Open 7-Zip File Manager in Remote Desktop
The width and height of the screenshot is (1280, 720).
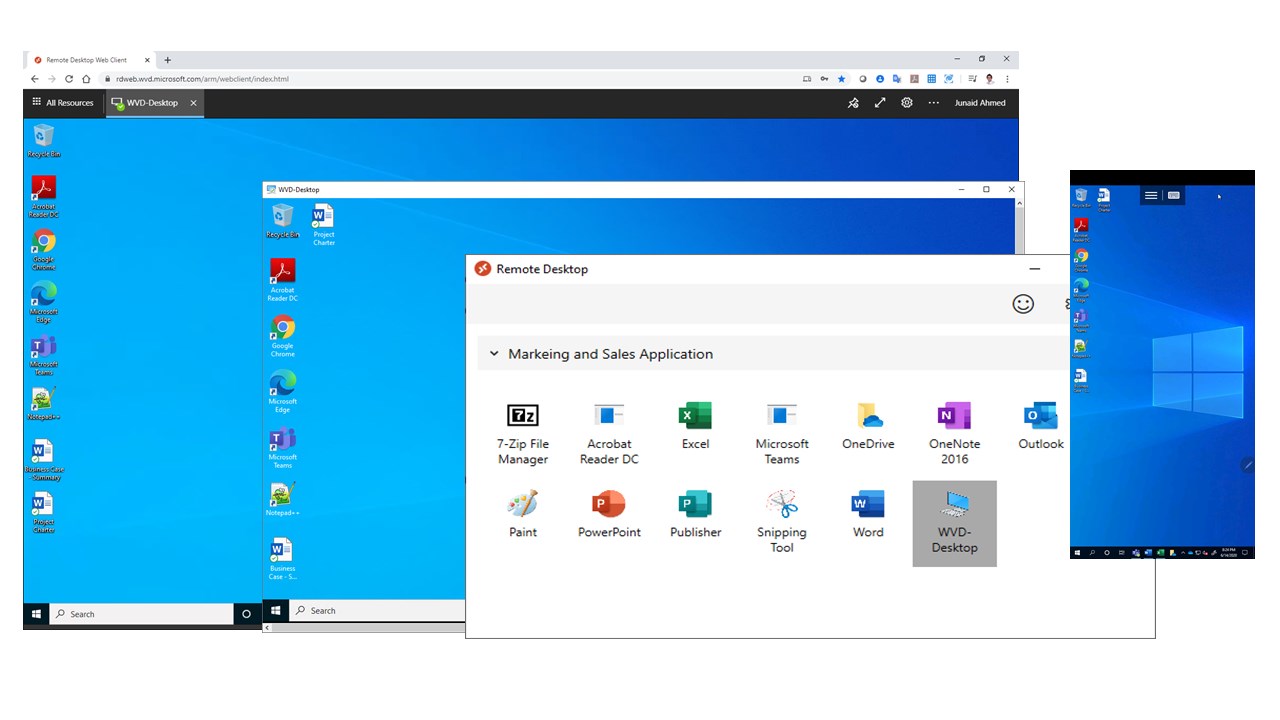coord(523,435)
